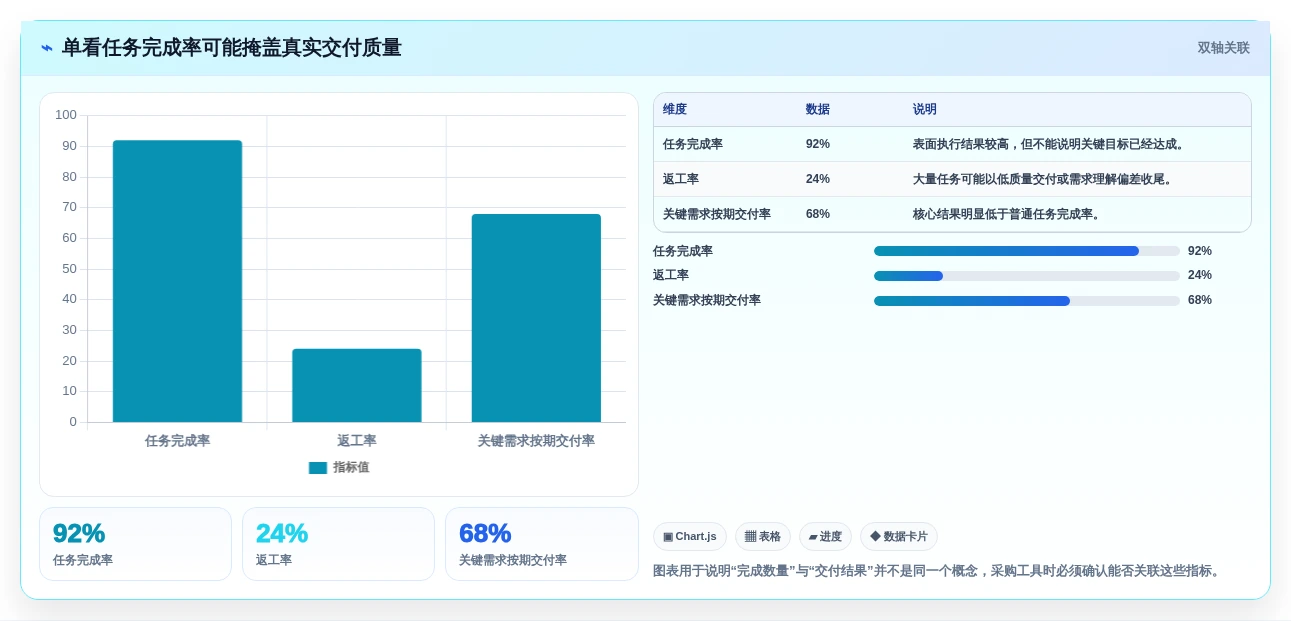
Task: Click the 双轴关联 tag in header
Action: [x=1223, y=48]
